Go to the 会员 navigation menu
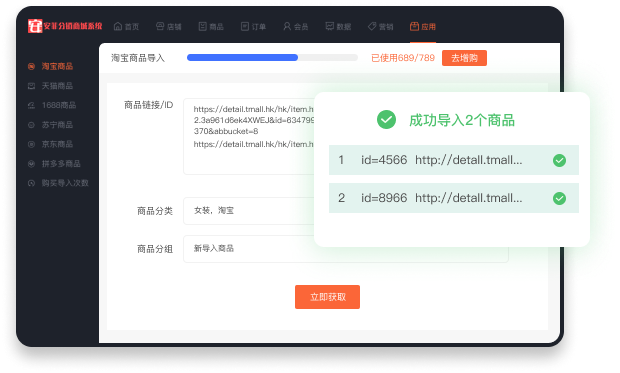The width and height of the screenshot is (620, 373). [295, 27]
